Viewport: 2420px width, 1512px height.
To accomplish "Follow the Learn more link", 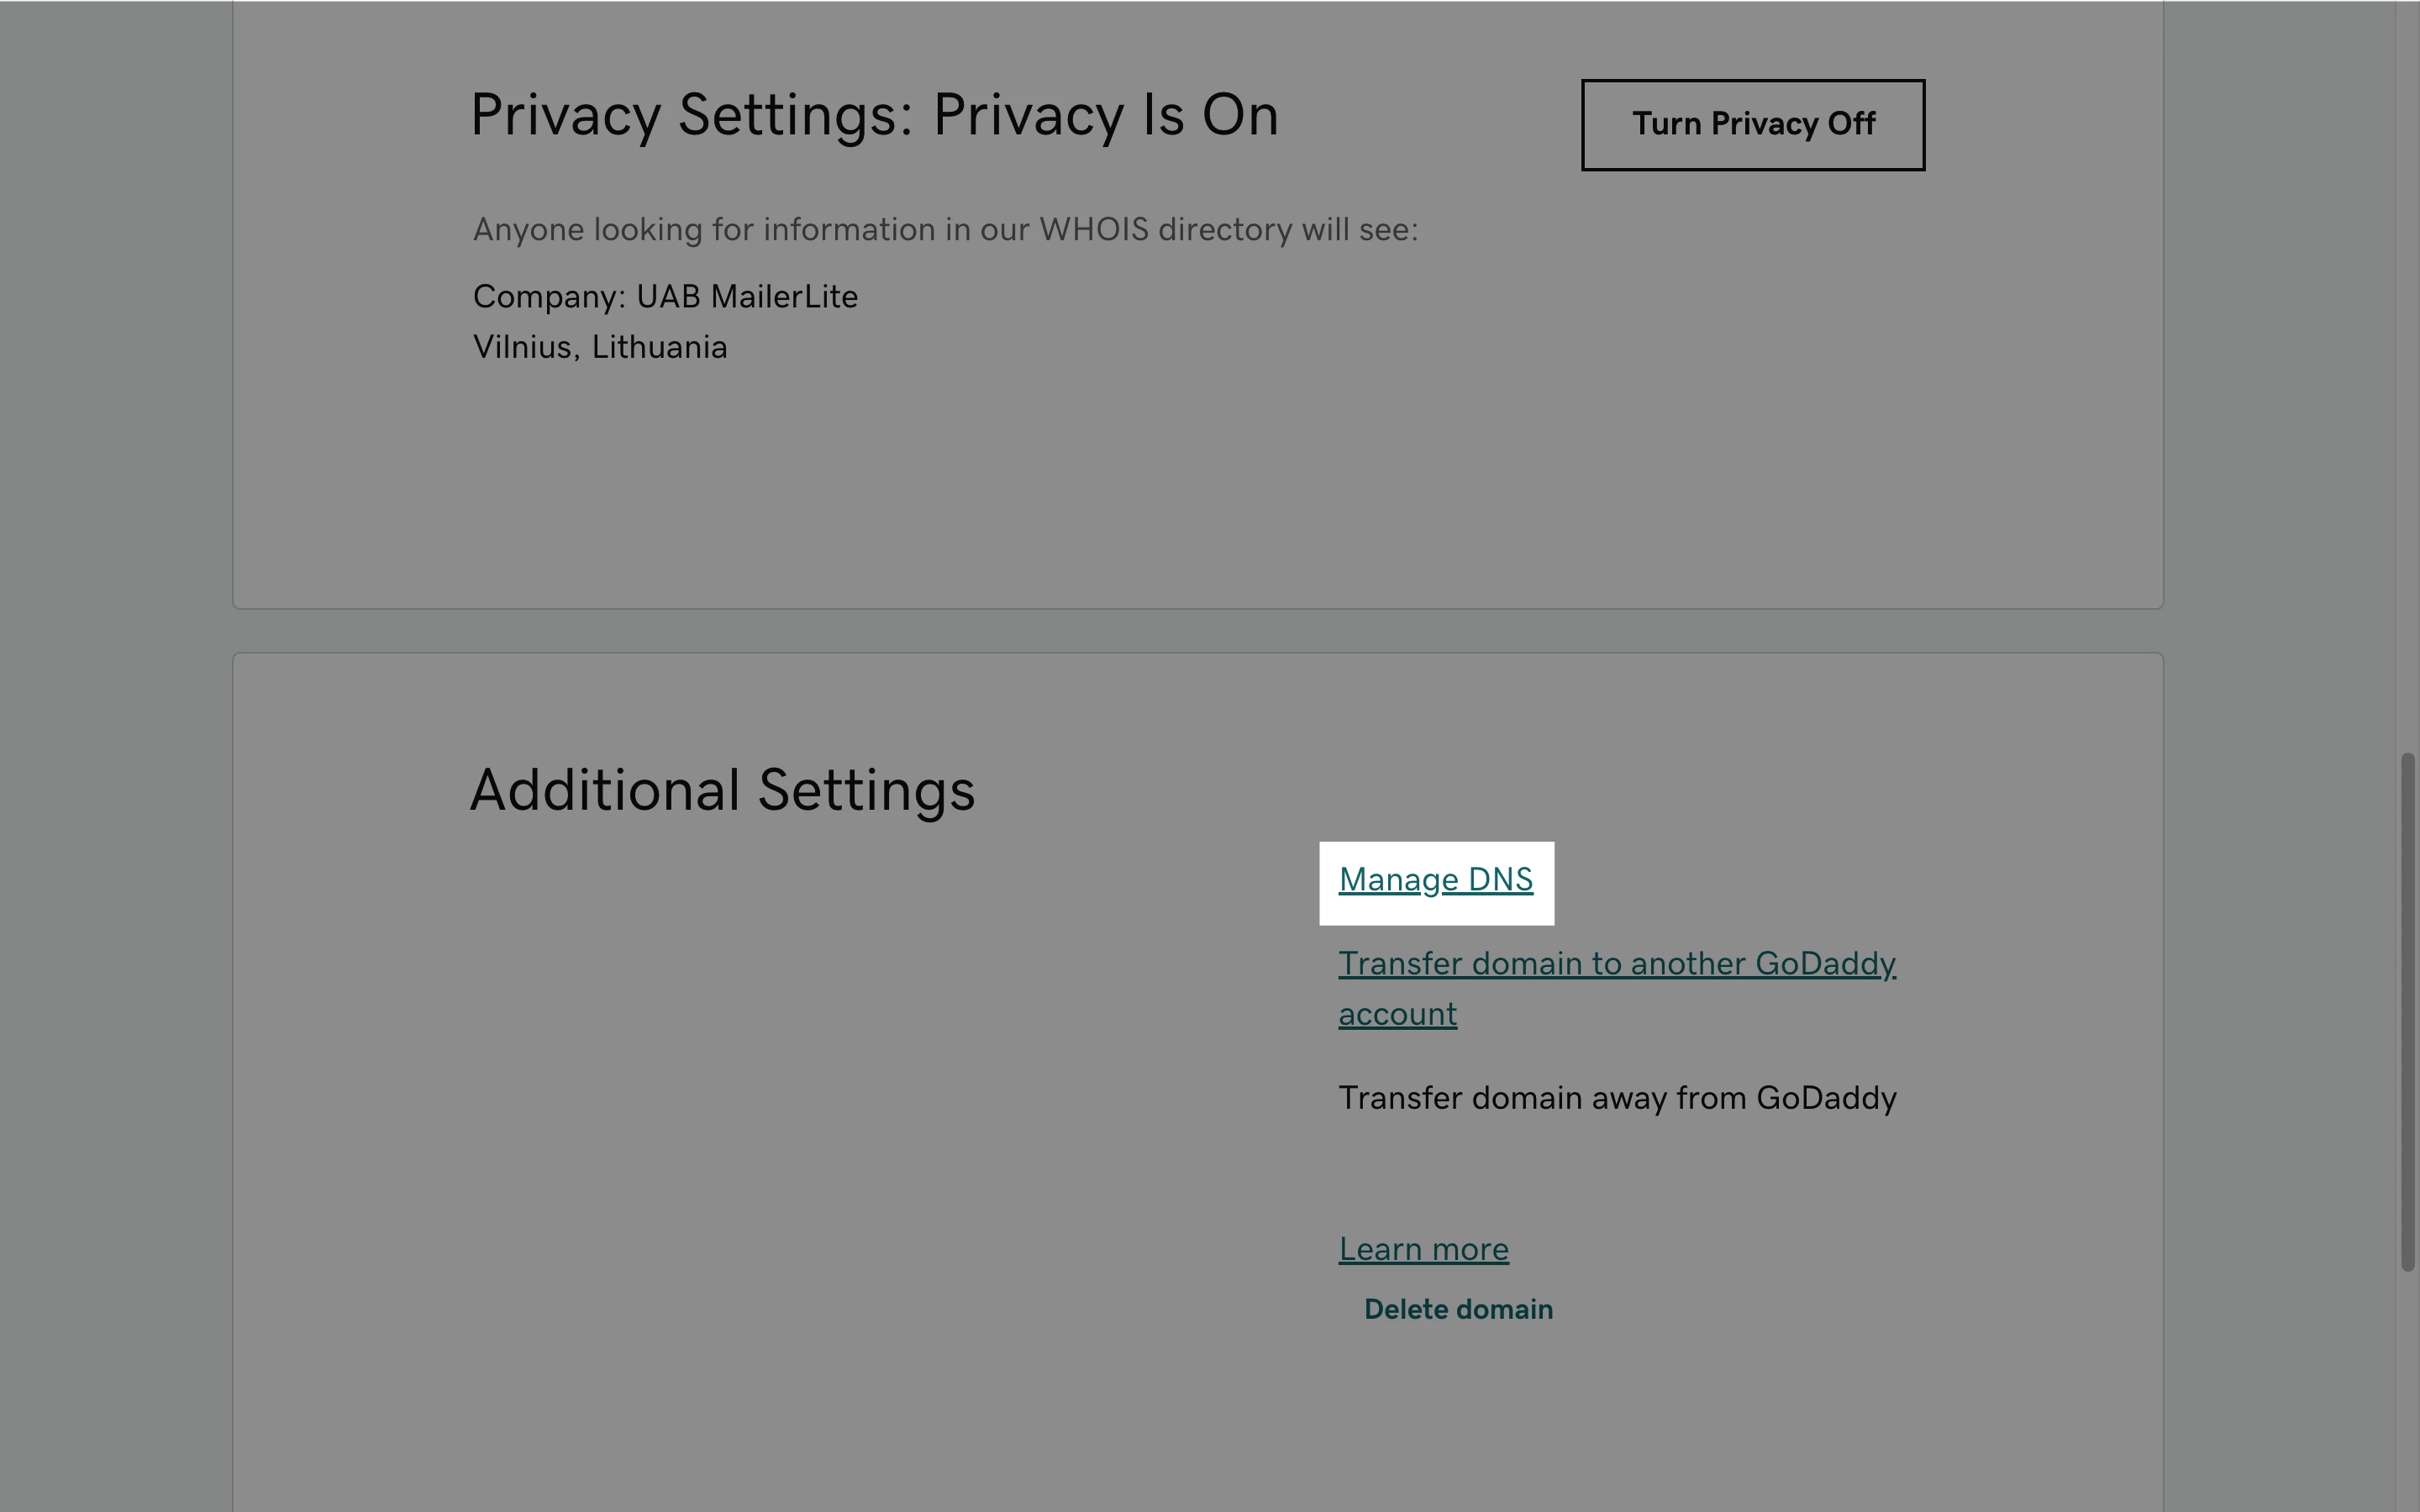I will click(1423, 1250).
